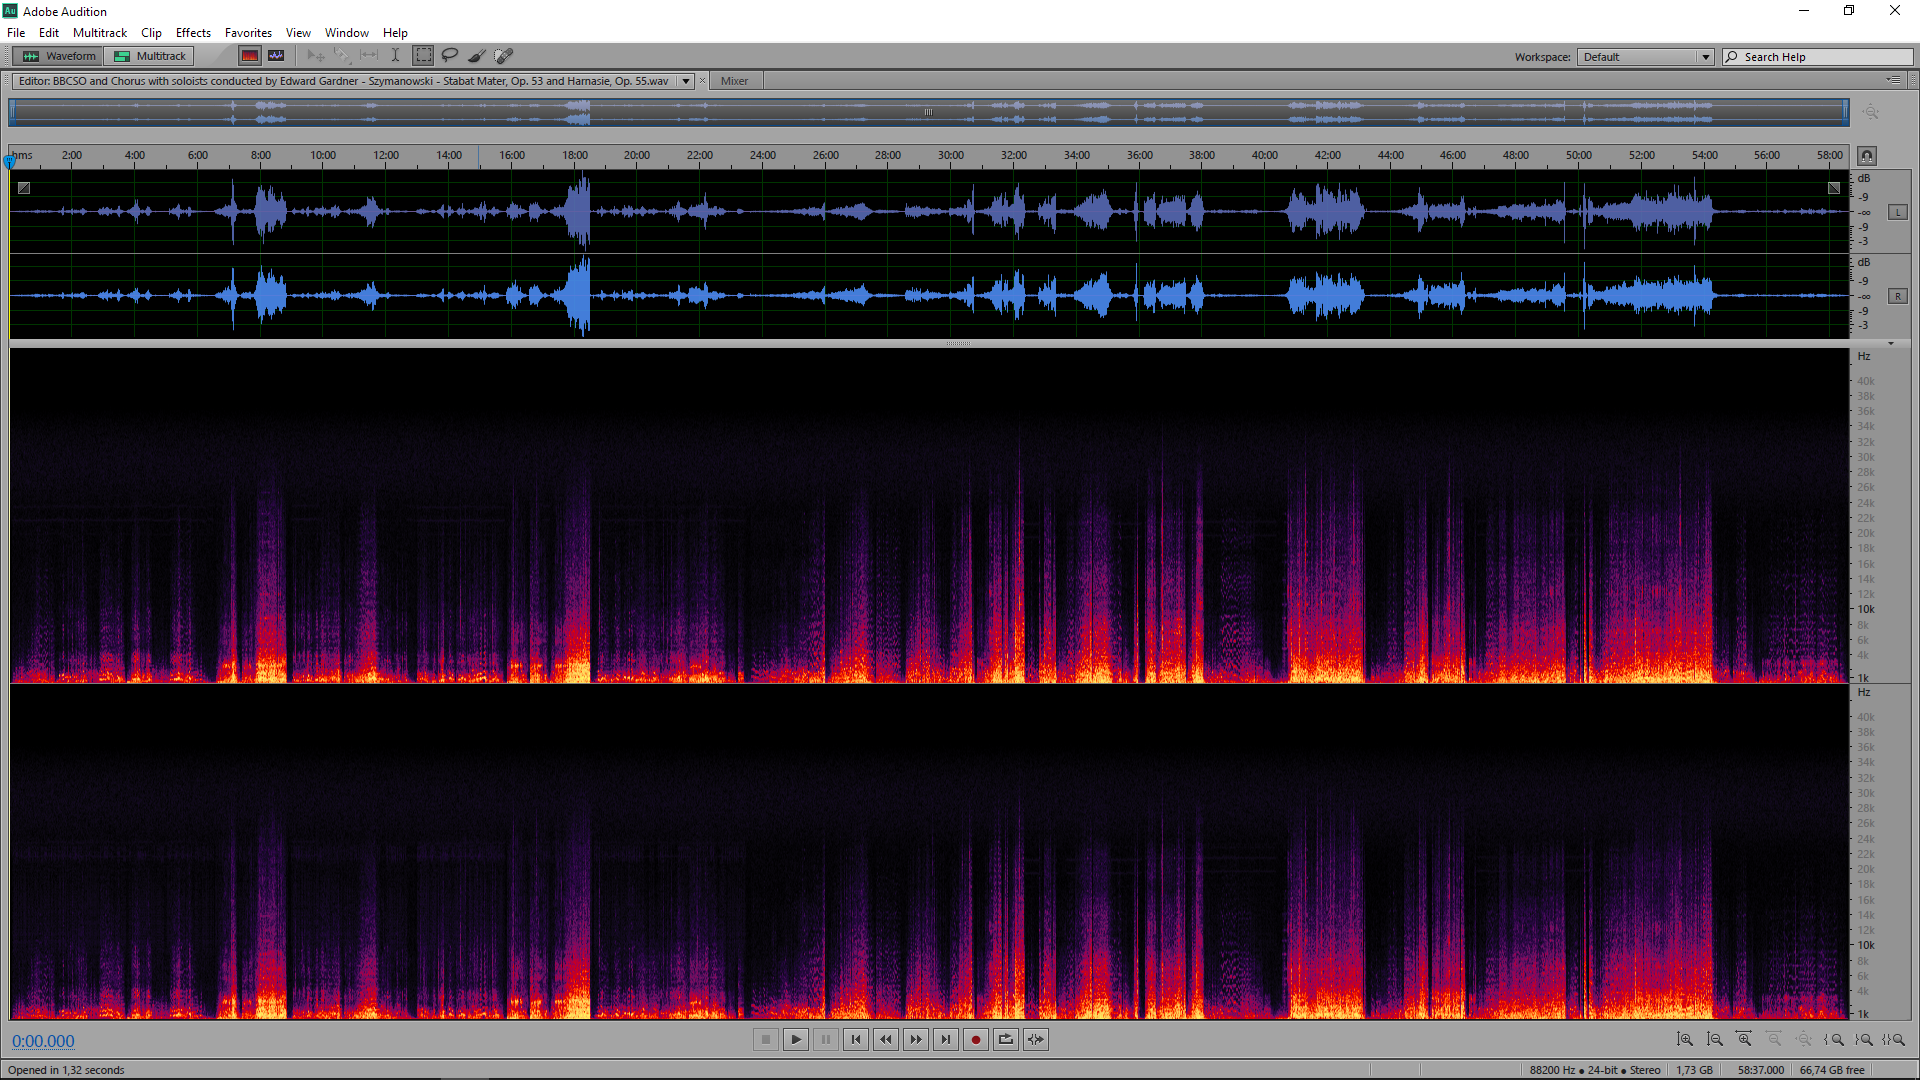This screenshot has width=1920, height=1080.
Task: Select the Lasso Selection tool
Action: pyautogui.click(x=450, y=56)
